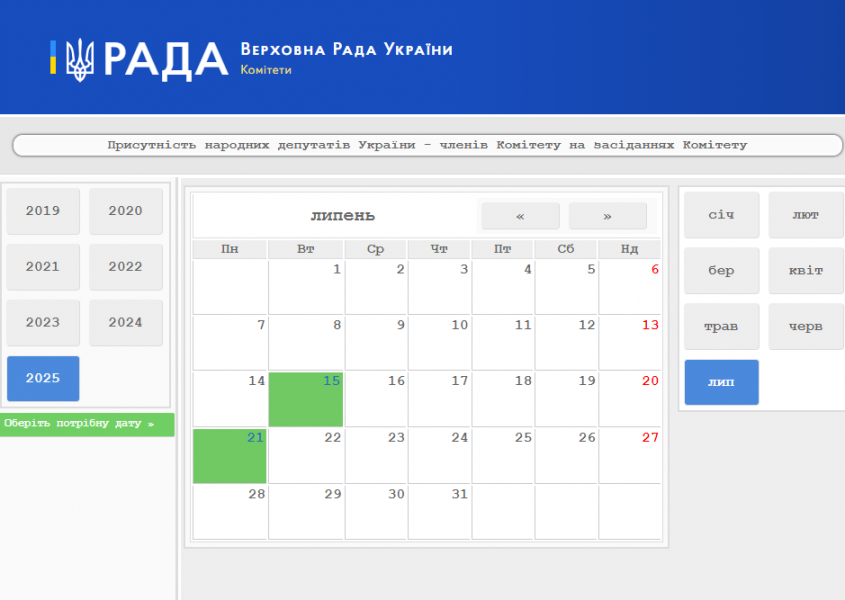Click the Сб weekday header
The width and height of the screenshot is (845, 600).
[566, 249]
